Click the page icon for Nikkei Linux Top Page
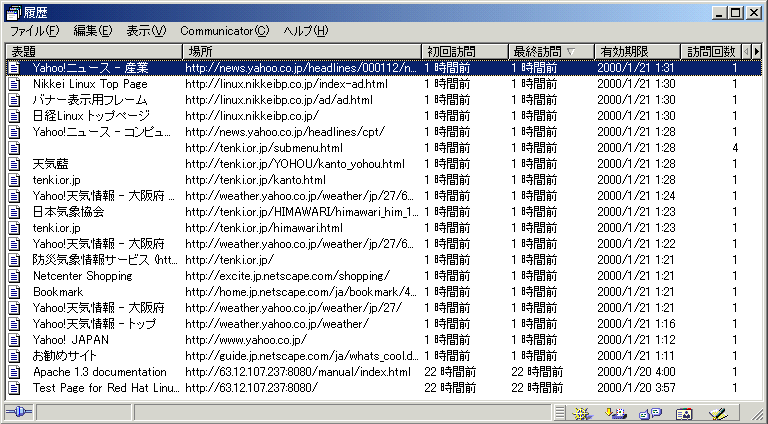Viewport: 768px width, 424px height. pos(15,84)
